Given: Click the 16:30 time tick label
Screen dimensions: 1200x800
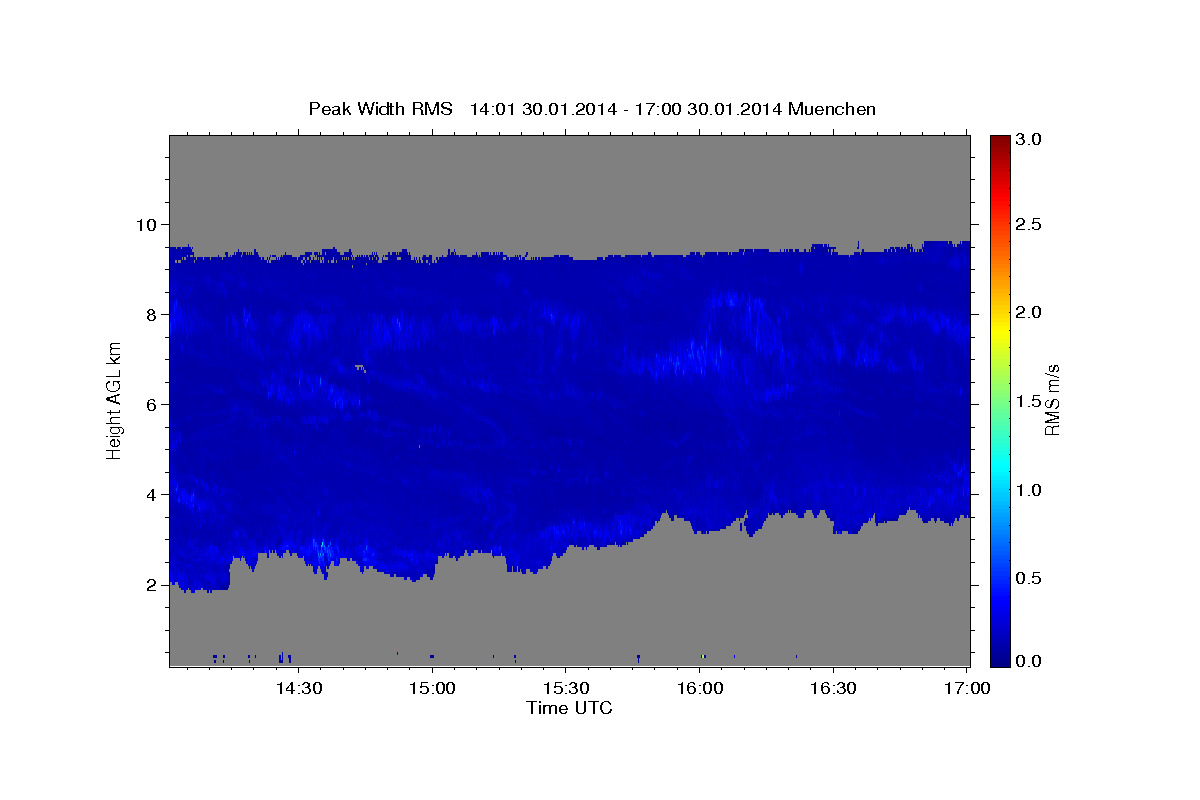Looking at the screenshot, I should 833,689.
